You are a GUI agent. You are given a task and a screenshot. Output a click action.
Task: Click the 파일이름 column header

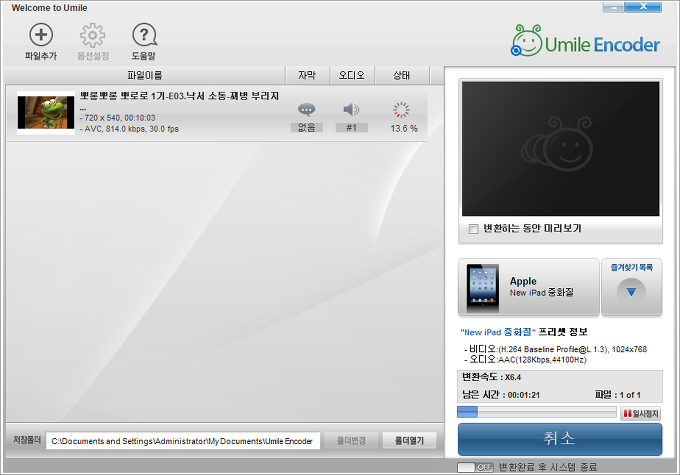point(145,75)
